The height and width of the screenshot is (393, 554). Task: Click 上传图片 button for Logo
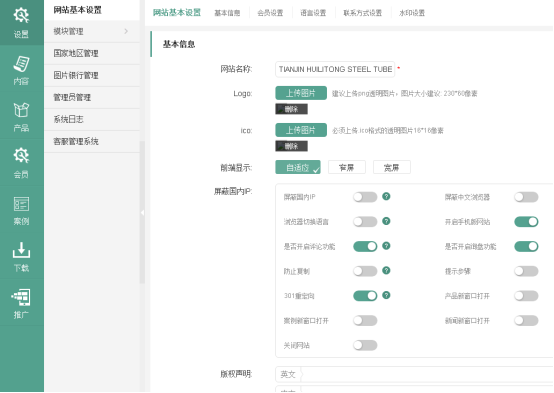point(301,93)
